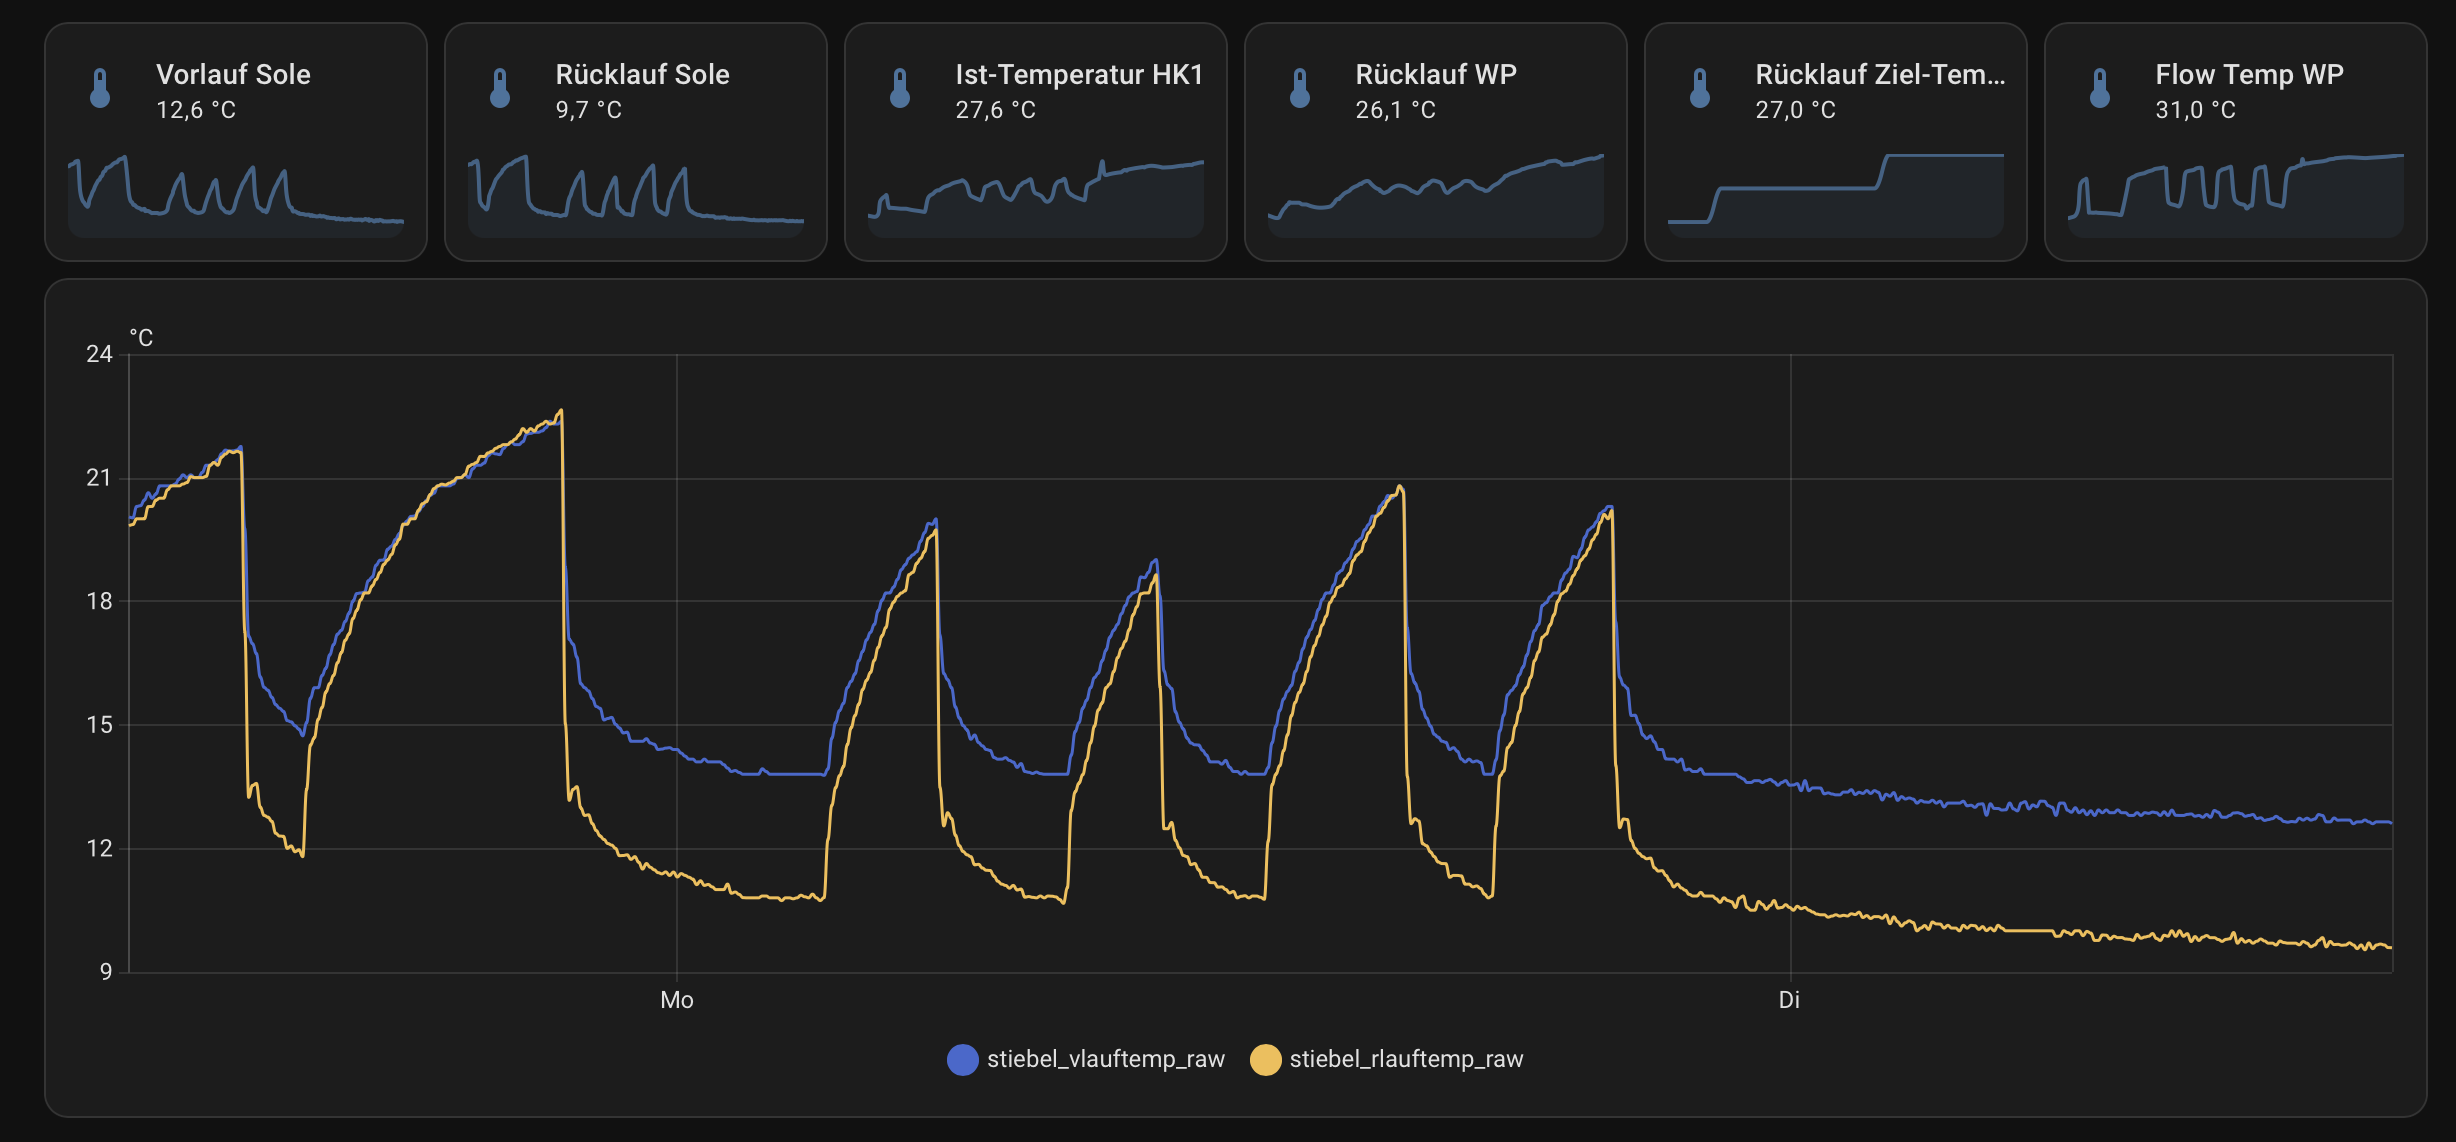Click thermometer icon on Vorlauf Sole card
The height and width of the screenshot is (1142, 2456).
point(100,88)
